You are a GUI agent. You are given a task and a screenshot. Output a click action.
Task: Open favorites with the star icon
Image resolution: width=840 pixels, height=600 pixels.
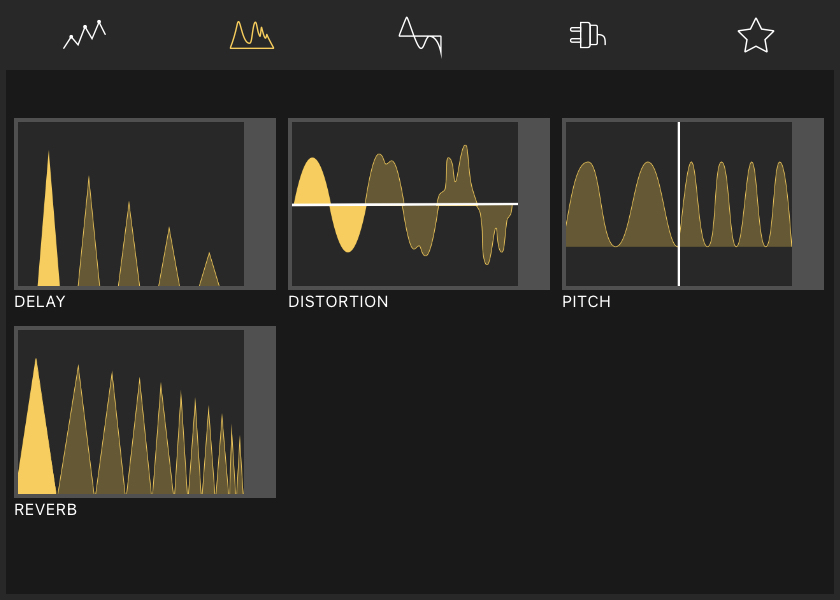tap(756, 35)
